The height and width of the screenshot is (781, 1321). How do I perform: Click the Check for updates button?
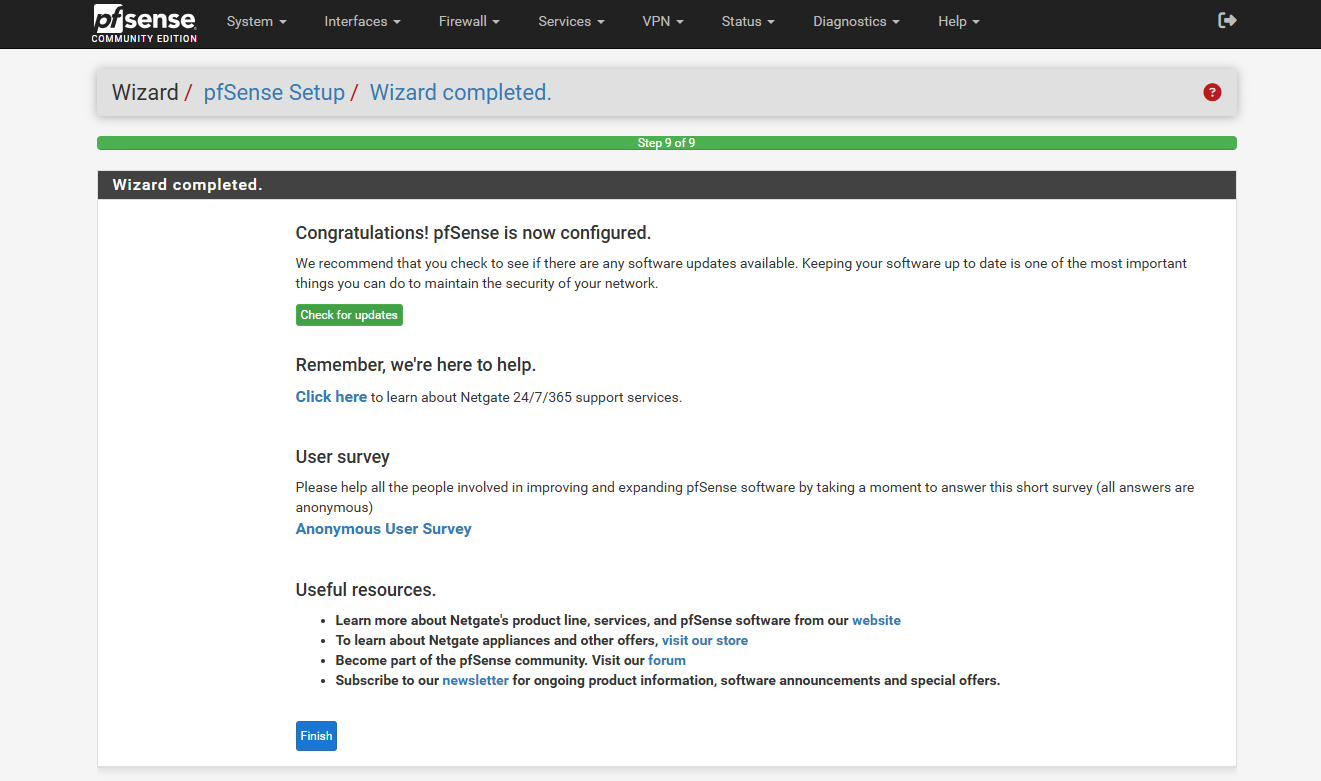349,315
